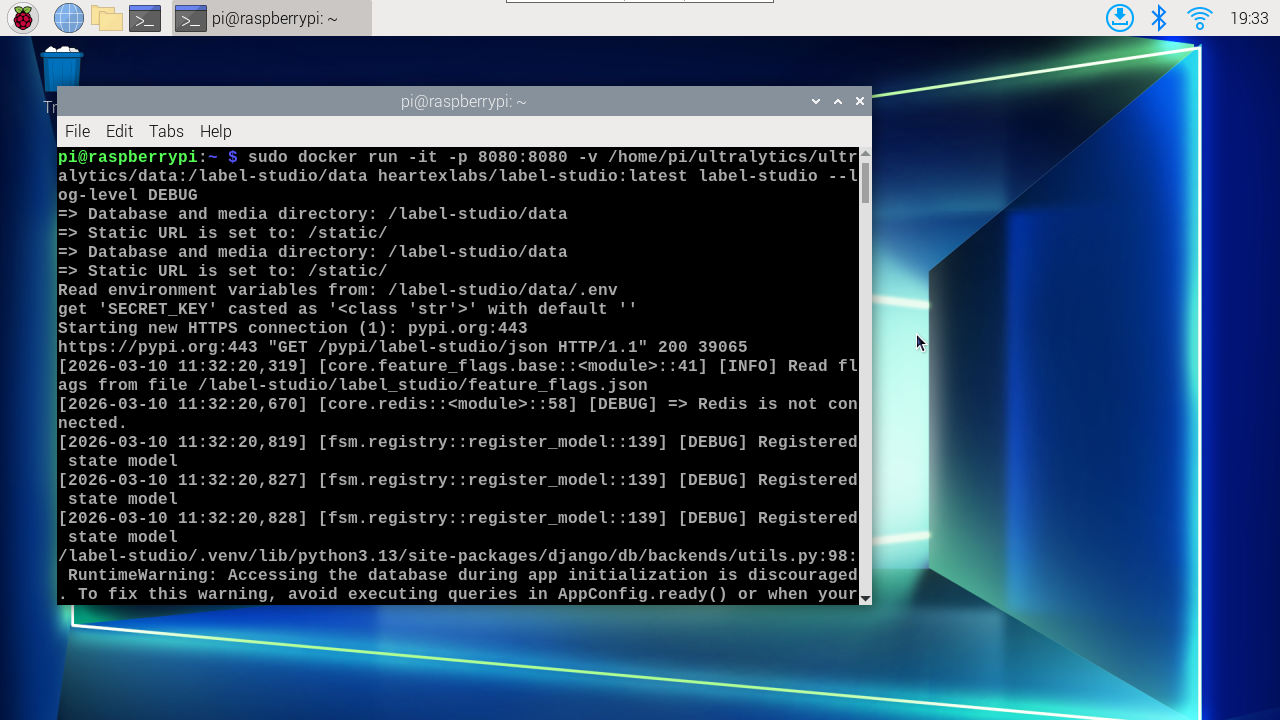The image size is (1280, 720).
Task: Open the Bluetooth tray menu
Action: pyautogui.click(x=1159, y=18)
